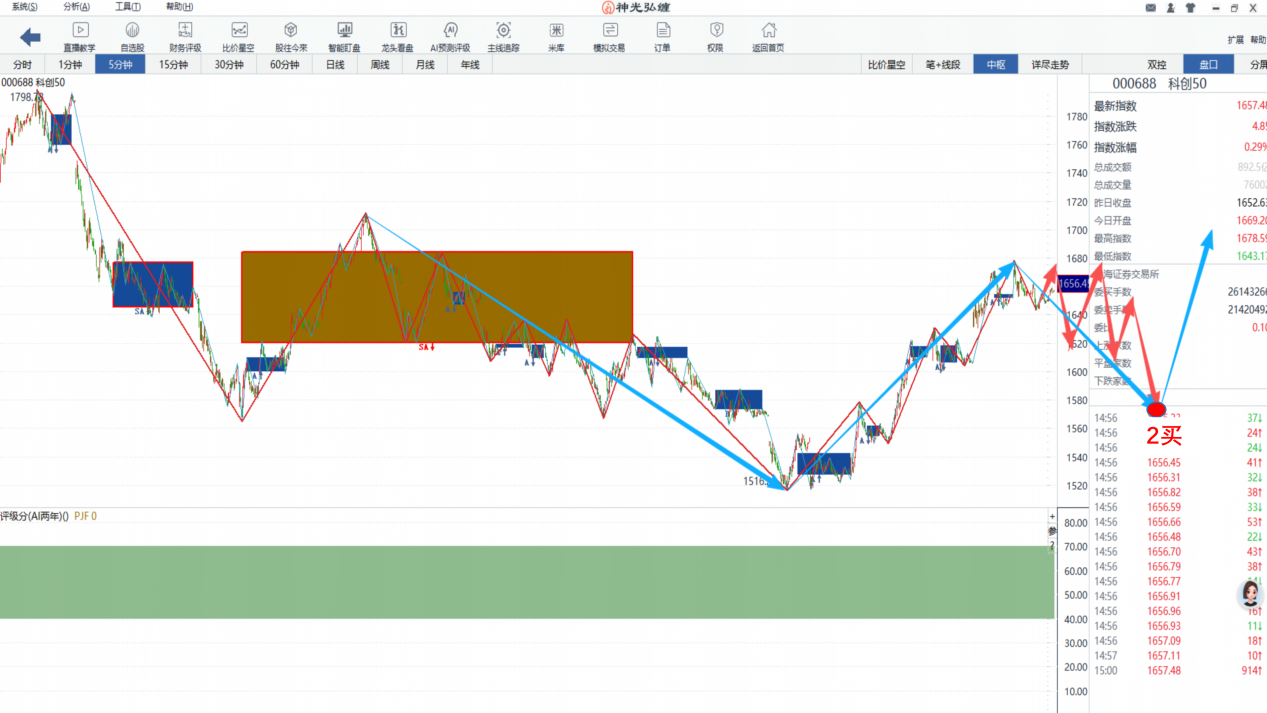Open the mail envelope icon in title bar
This screenshot has width=1267, height=713.
click(1150, 7)
